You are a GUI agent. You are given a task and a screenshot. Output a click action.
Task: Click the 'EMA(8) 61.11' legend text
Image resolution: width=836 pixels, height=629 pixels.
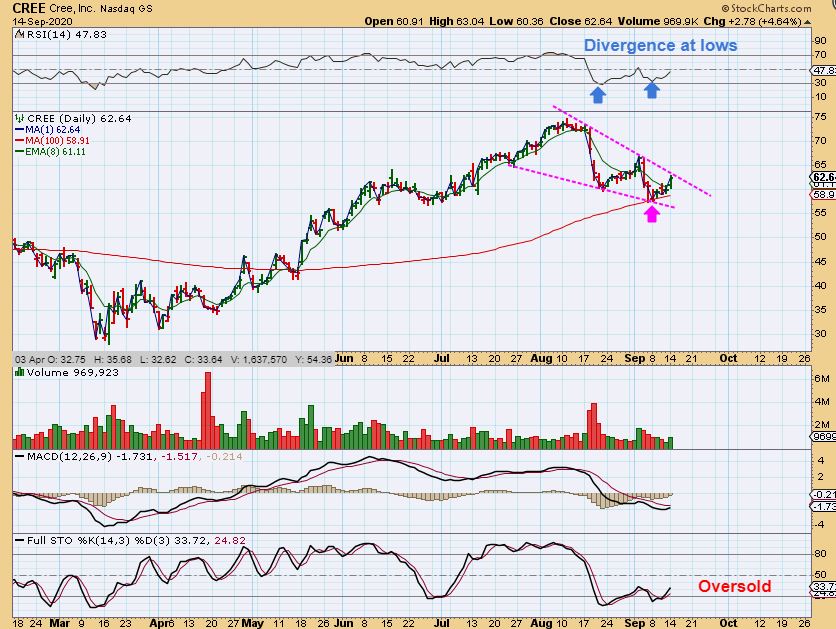(x=55, y=152)
